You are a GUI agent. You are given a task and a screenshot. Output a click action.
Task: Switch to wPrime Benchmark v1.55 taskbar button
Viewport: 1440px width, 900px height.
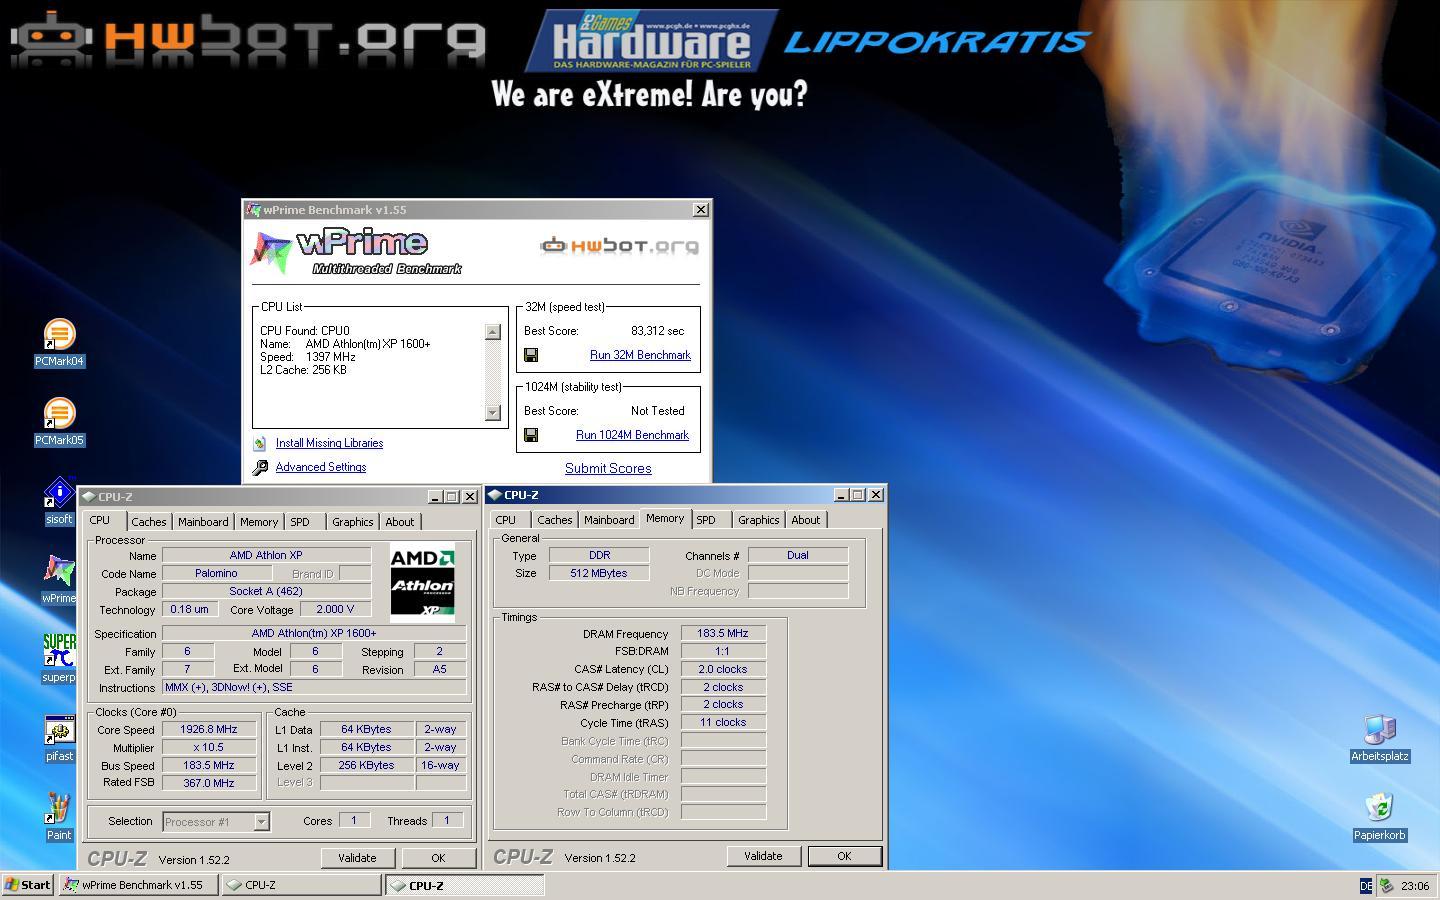138,885
